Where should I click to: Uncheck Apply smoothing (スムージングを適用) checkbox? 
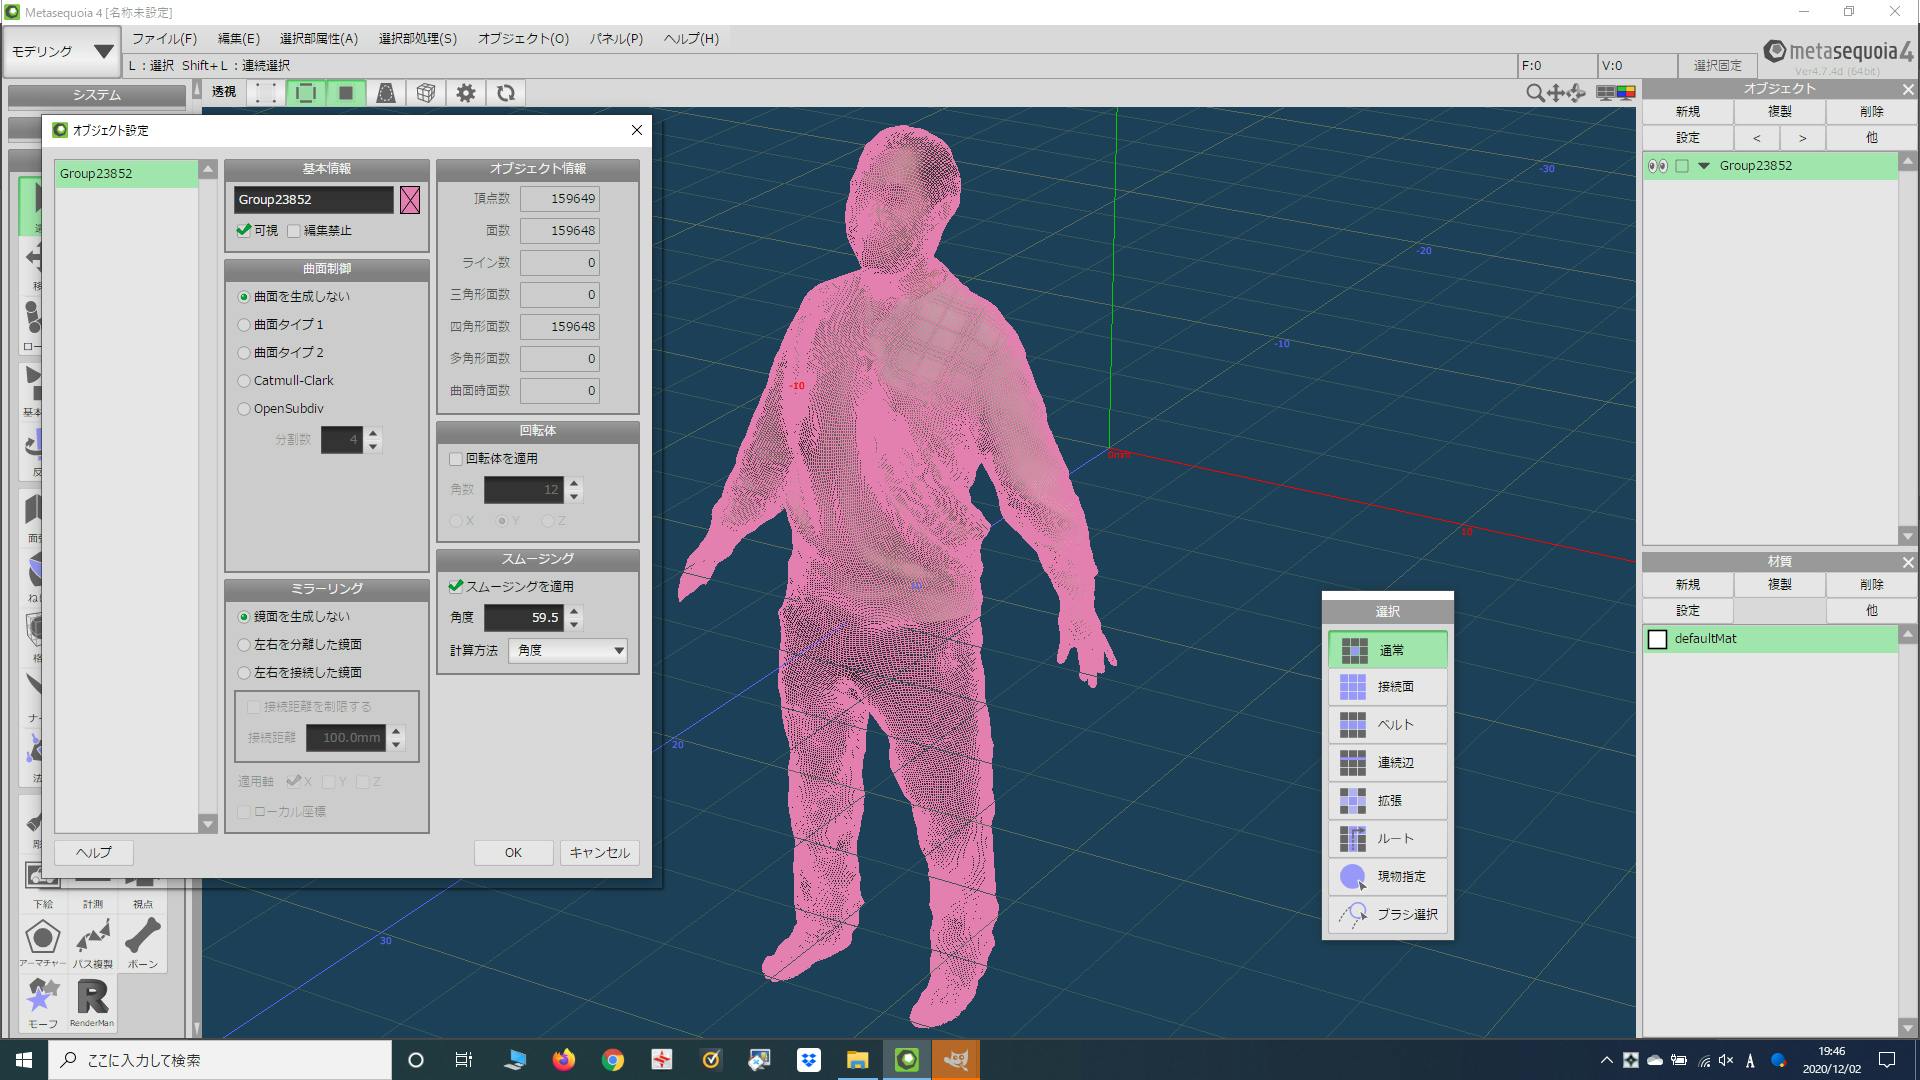click(x=456, y=586)
